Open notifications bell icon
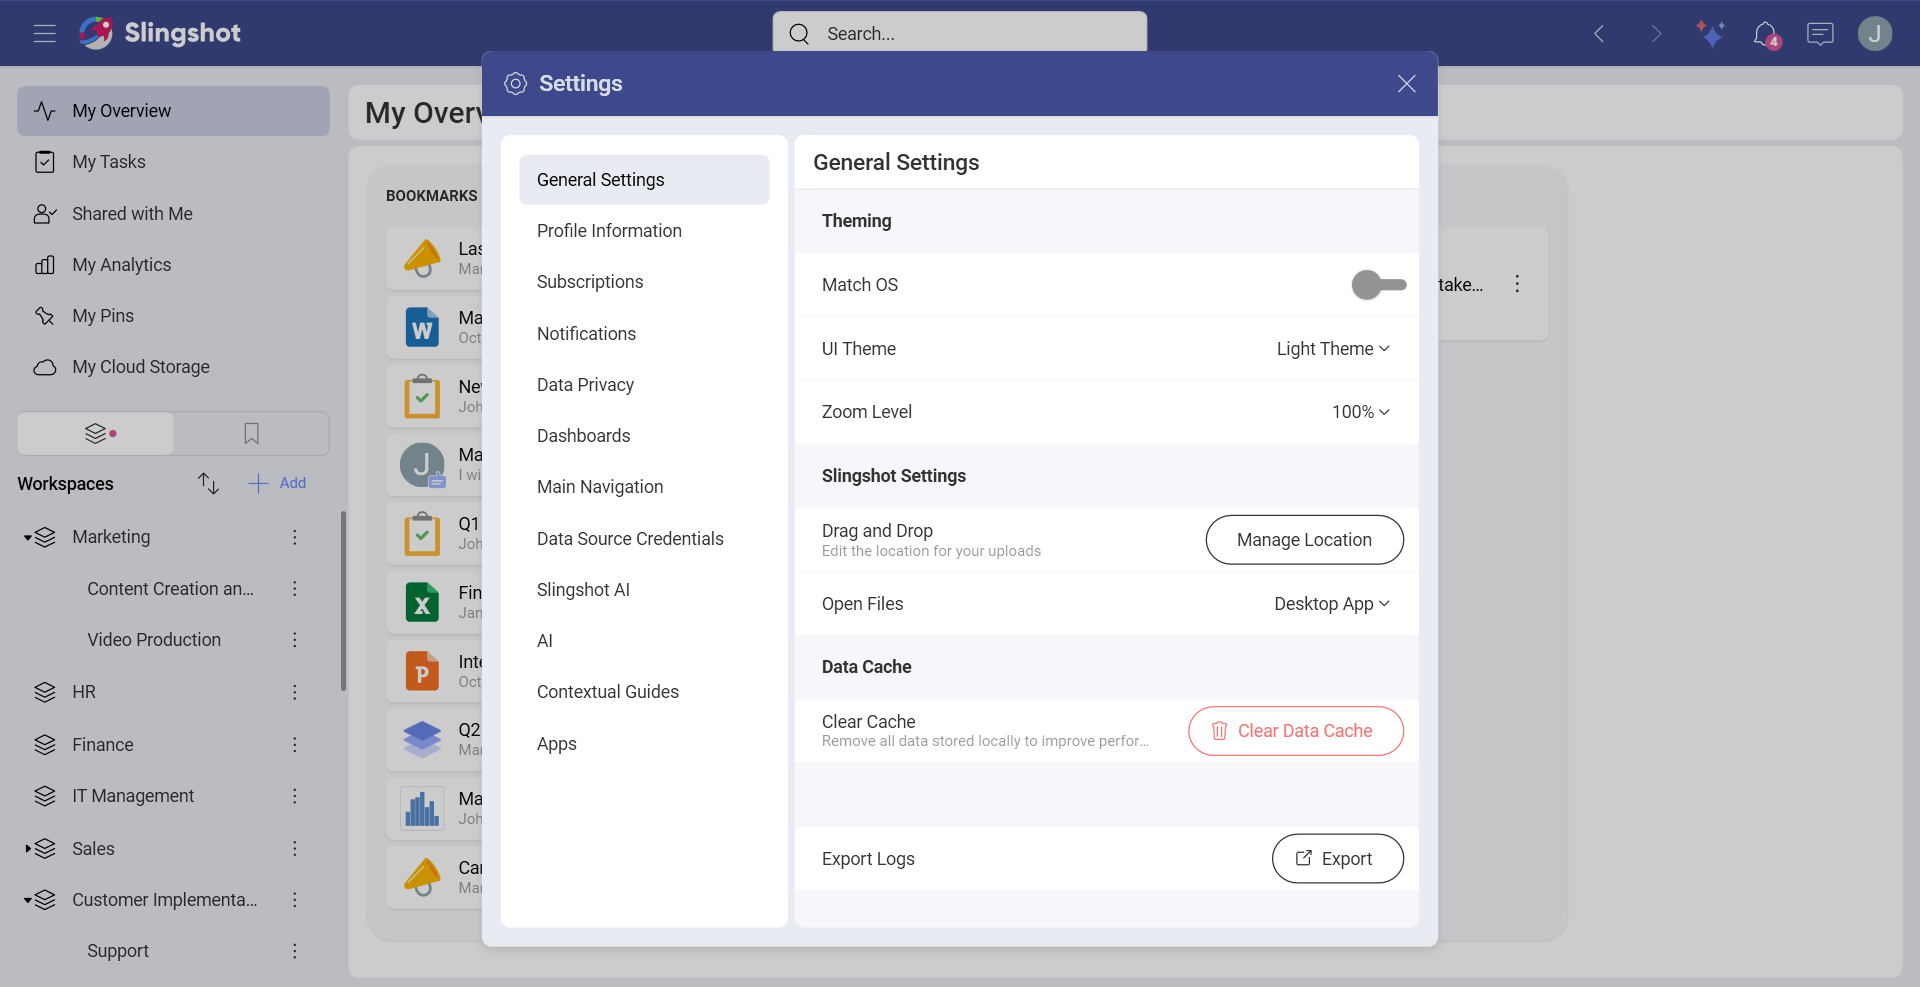The width and height of the screenshot is (1920, 987). click(1766, 34)
